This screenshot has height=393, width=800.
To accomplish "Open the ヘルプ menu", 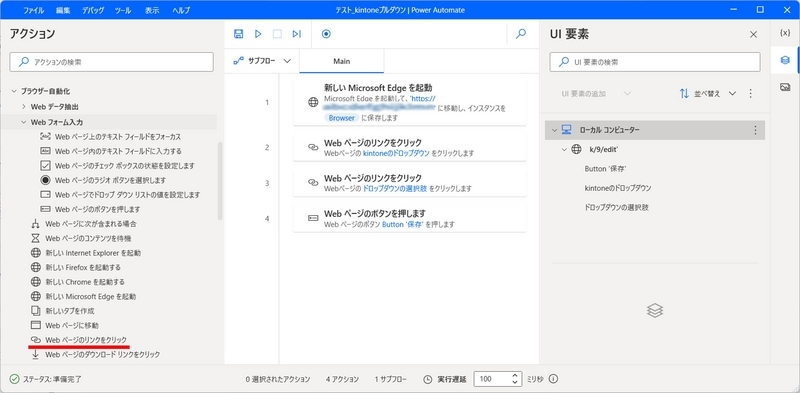I will (x=181, y=10).
